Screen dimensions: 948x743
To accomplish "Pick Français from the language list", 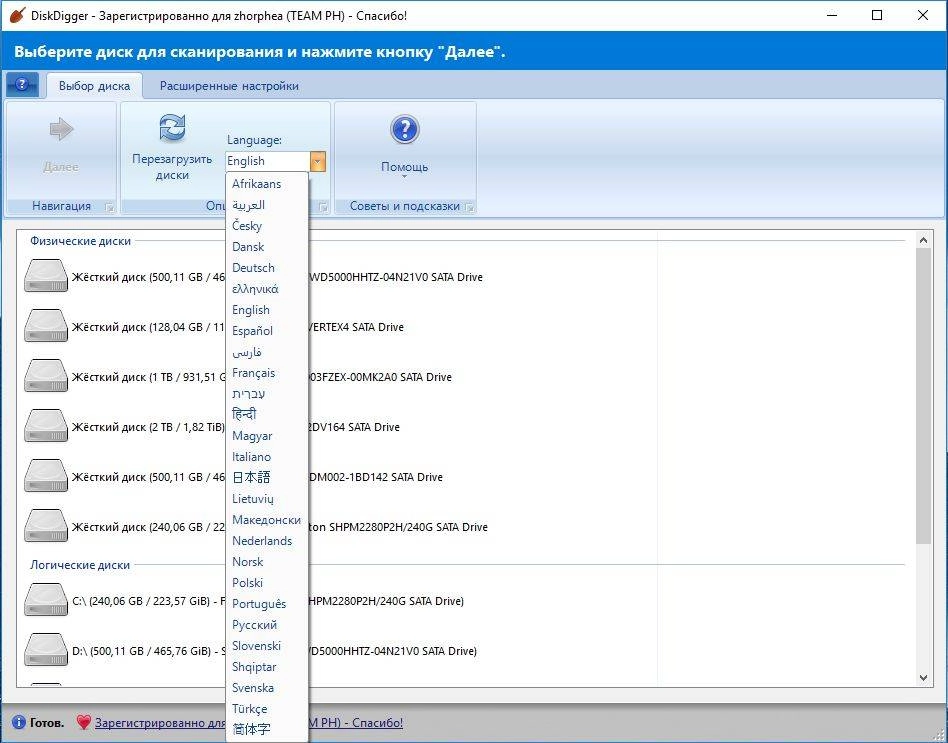I will click(267, 372).
